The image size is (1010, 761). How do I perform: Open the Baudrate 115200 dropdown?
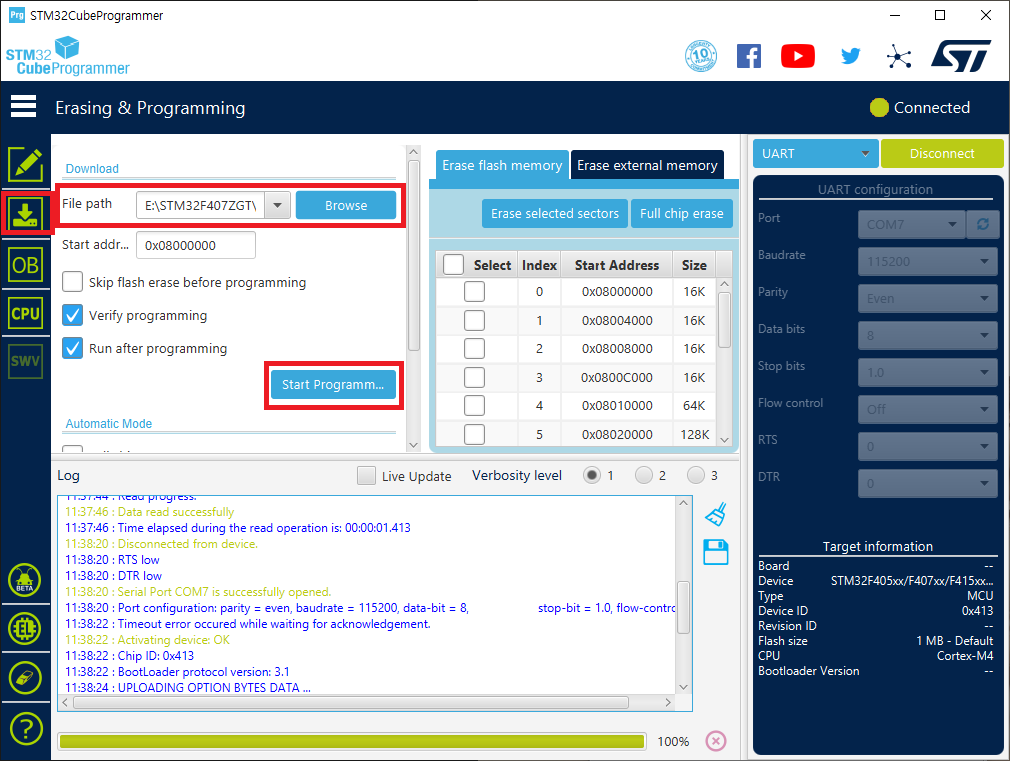pos(928,261)
